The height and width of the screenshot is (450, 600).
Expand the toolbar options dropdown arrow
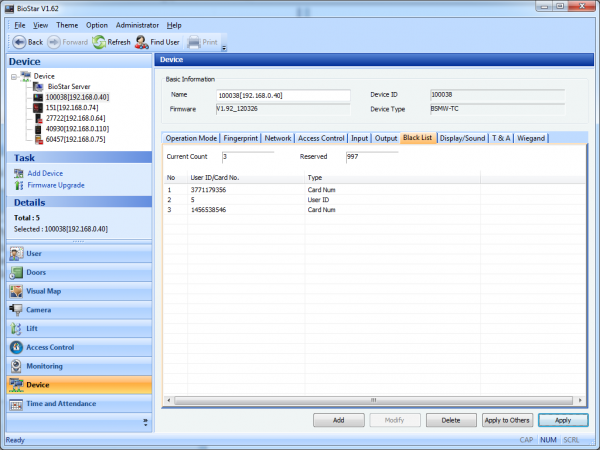click(x=224, y=47)
